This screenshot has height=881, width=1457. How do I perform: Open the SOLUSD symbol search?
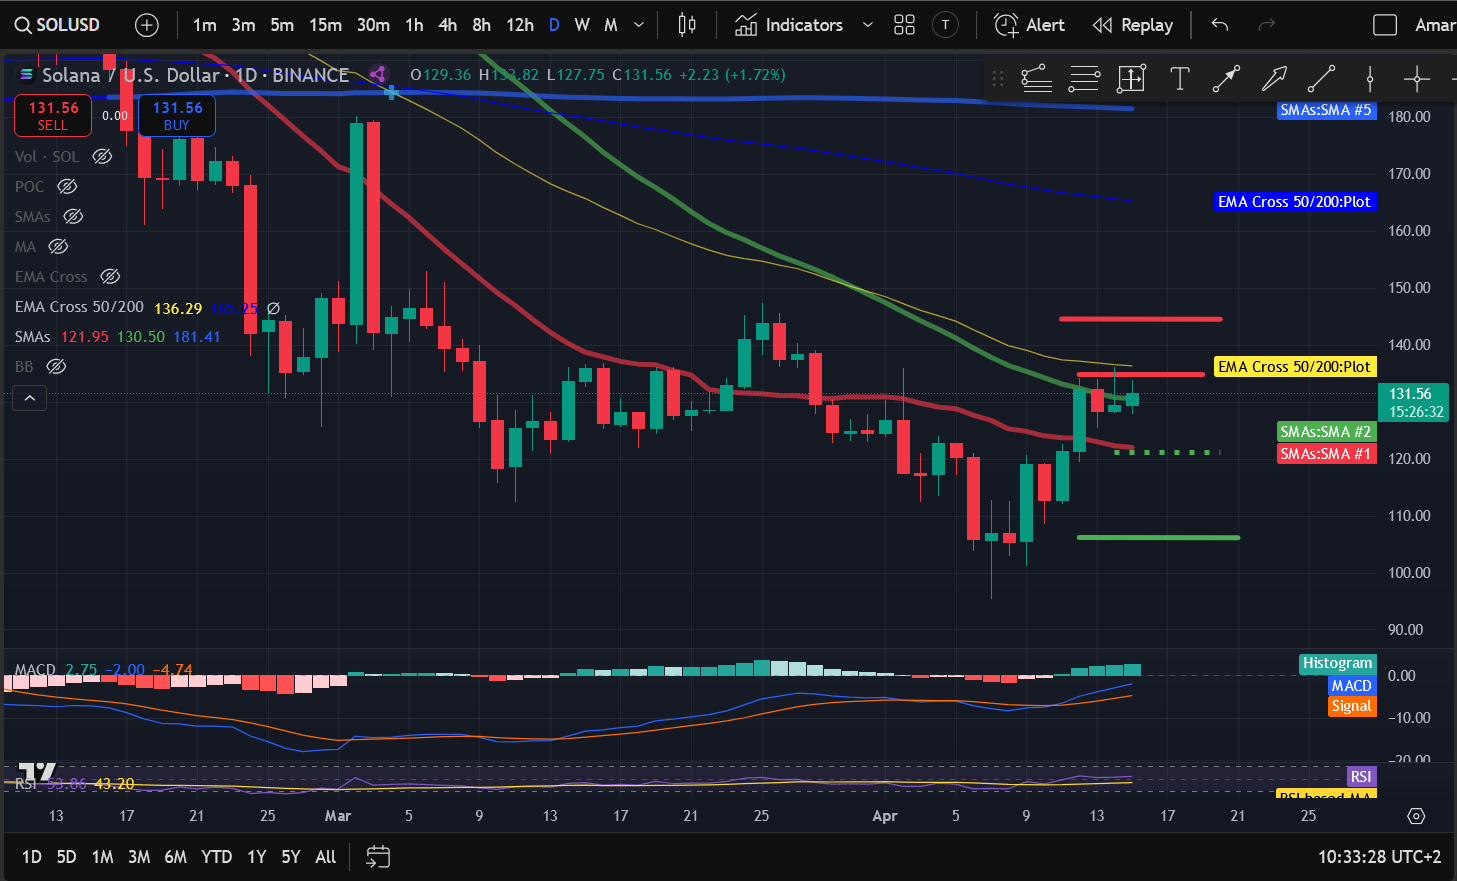57,25
